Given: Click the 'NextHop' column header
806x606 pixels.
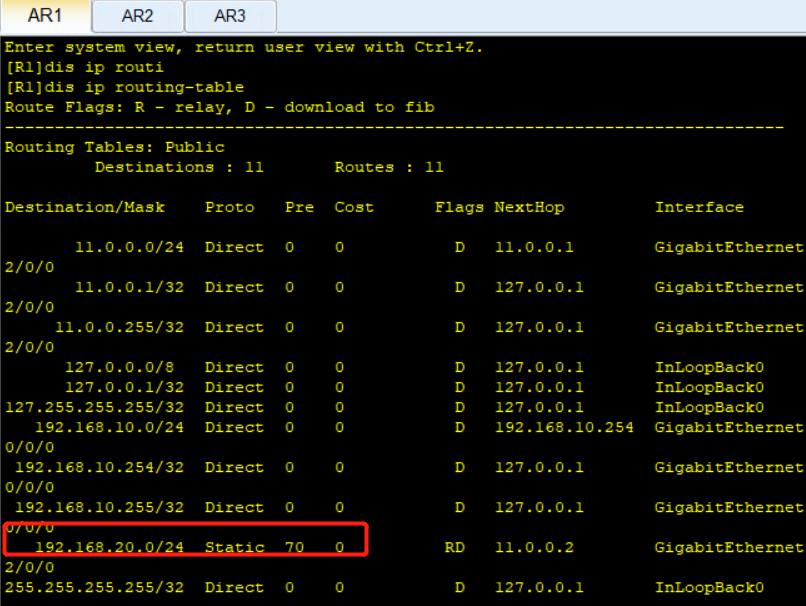Looking at the screenshot, I should [x=529, y=208].
